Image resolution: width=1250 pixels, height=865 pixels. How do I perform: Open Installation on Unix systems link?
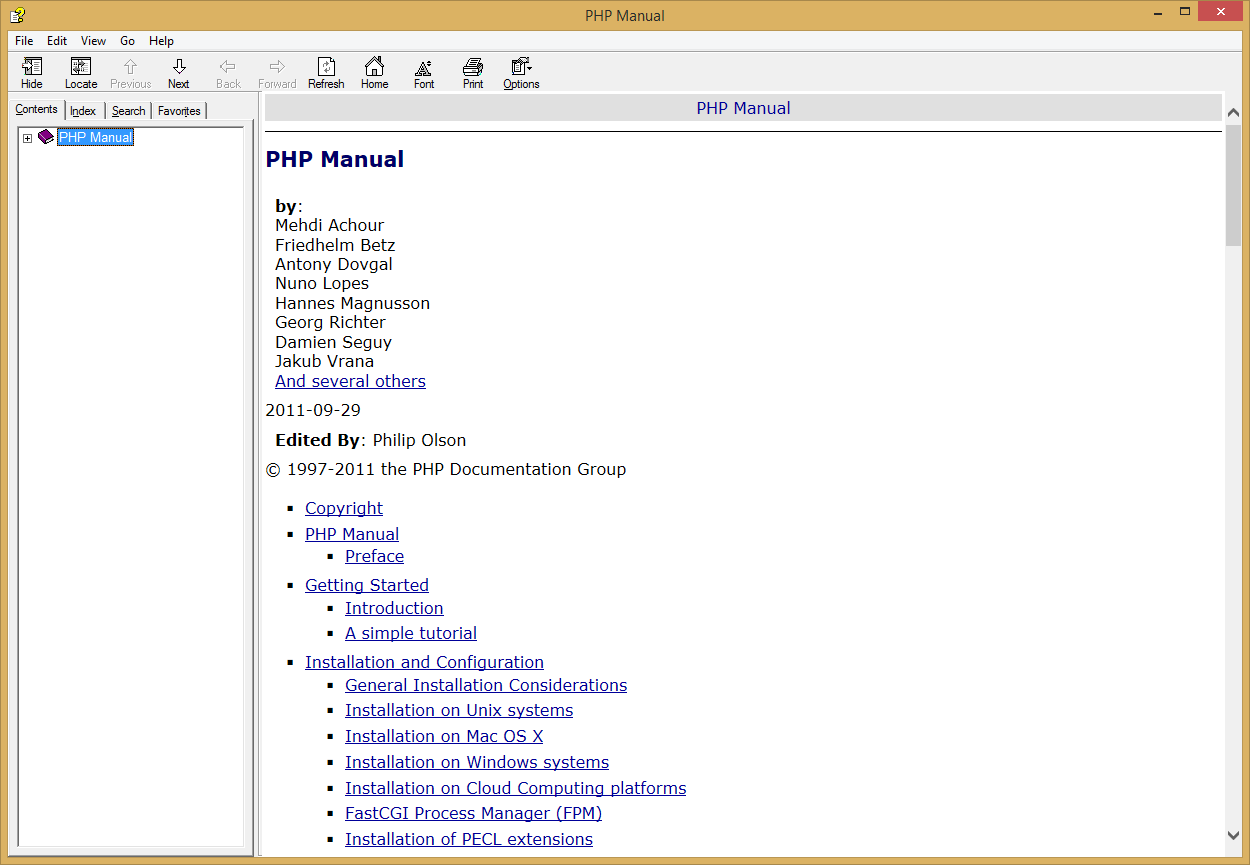pos(459,710)
